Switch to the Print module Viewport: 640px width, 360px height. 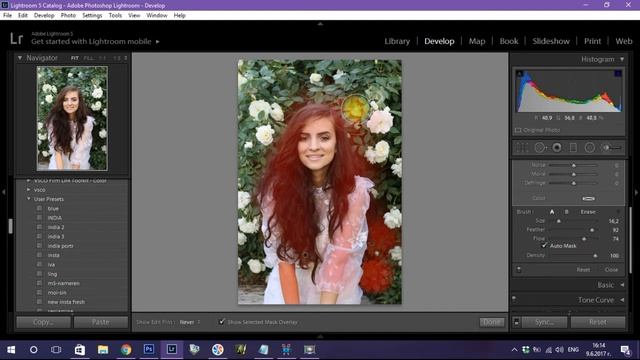click(x=592, y=41)
